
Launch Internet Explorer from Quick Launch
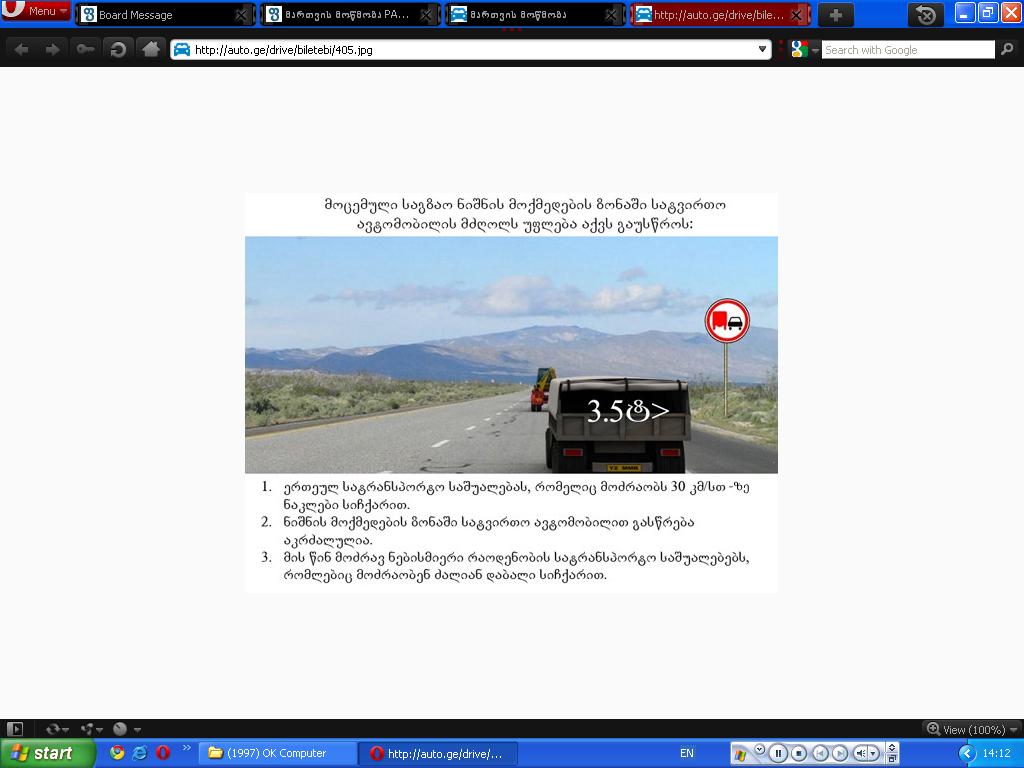click(140, 753)
